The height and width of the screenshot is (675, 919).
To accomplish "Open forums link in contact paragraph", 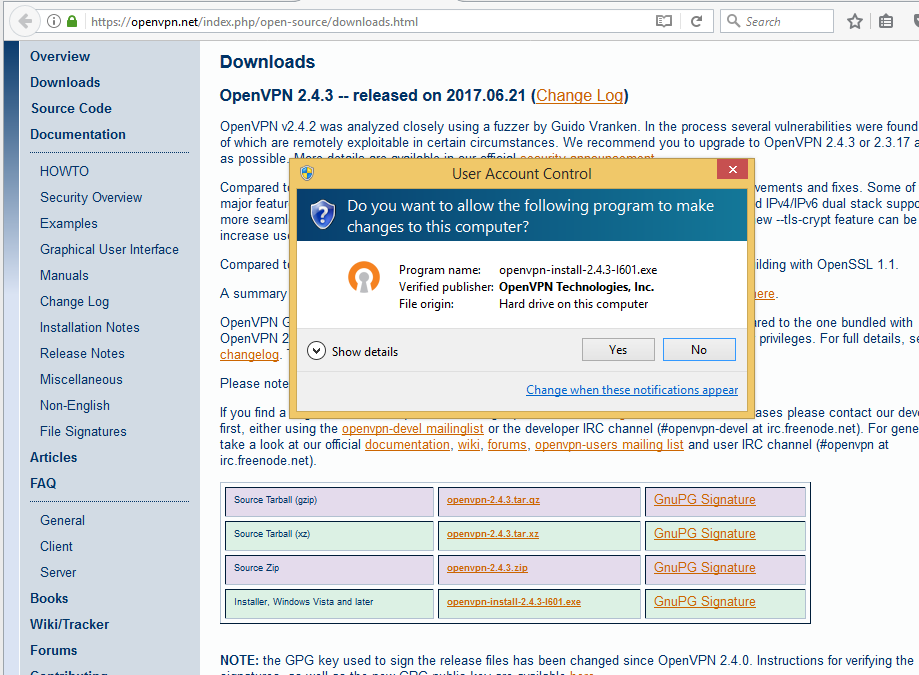I will coord(508,445).
